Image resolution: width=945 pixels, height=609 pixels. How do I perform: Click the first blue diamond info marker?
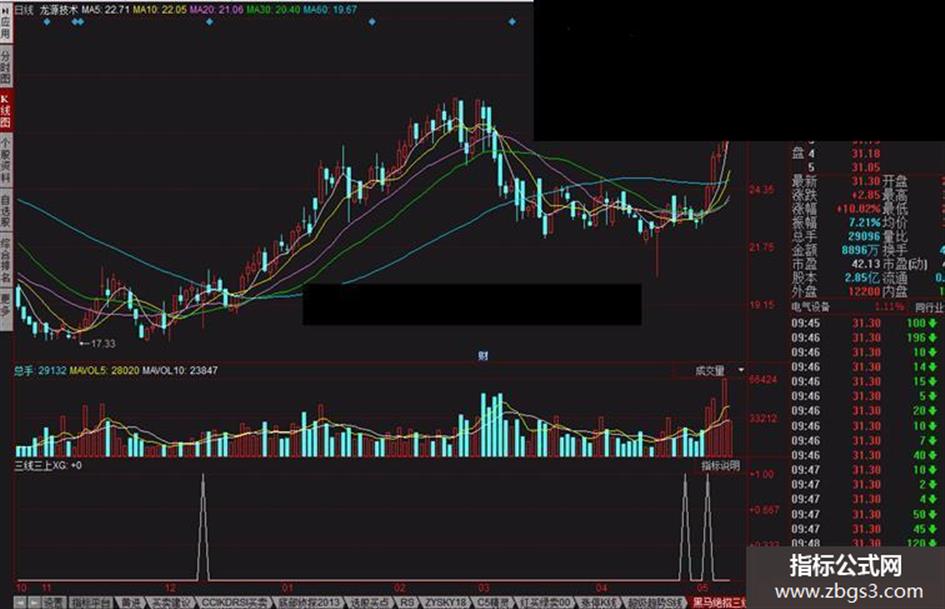coord(47,22)
